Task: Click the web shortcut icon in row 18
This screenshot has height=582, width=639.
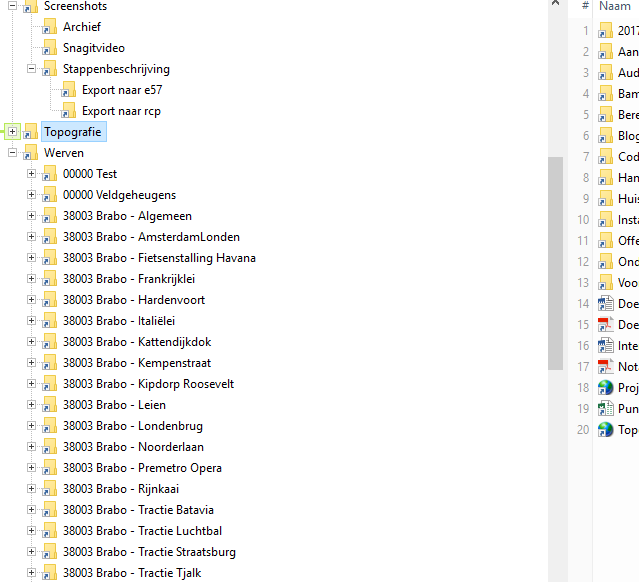Action: tap(605, 387)
